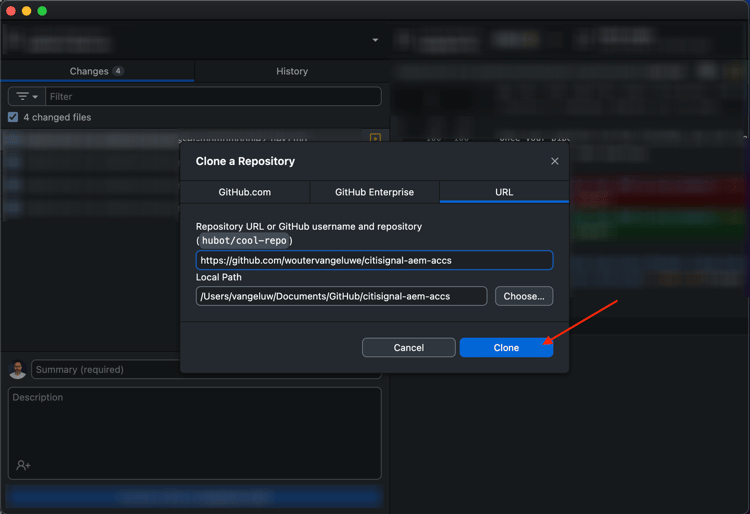Click the blue Clone button

click(x=506, y=348)
